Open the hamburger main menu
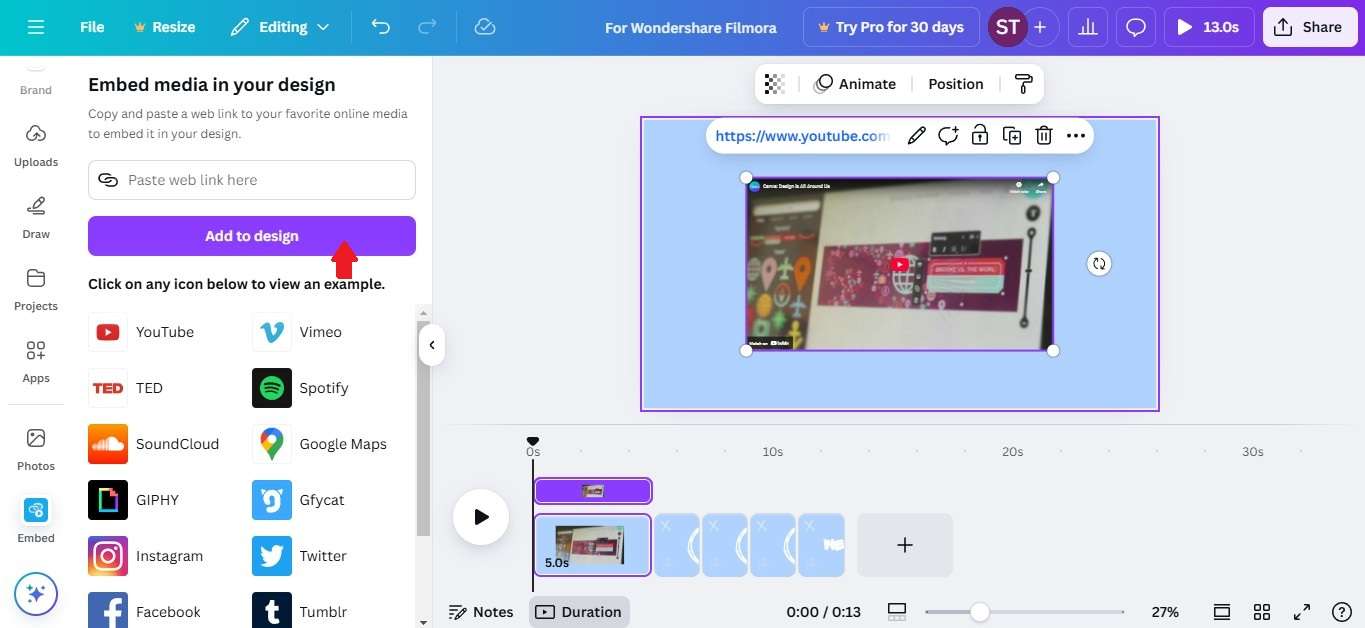 (36, 27)
